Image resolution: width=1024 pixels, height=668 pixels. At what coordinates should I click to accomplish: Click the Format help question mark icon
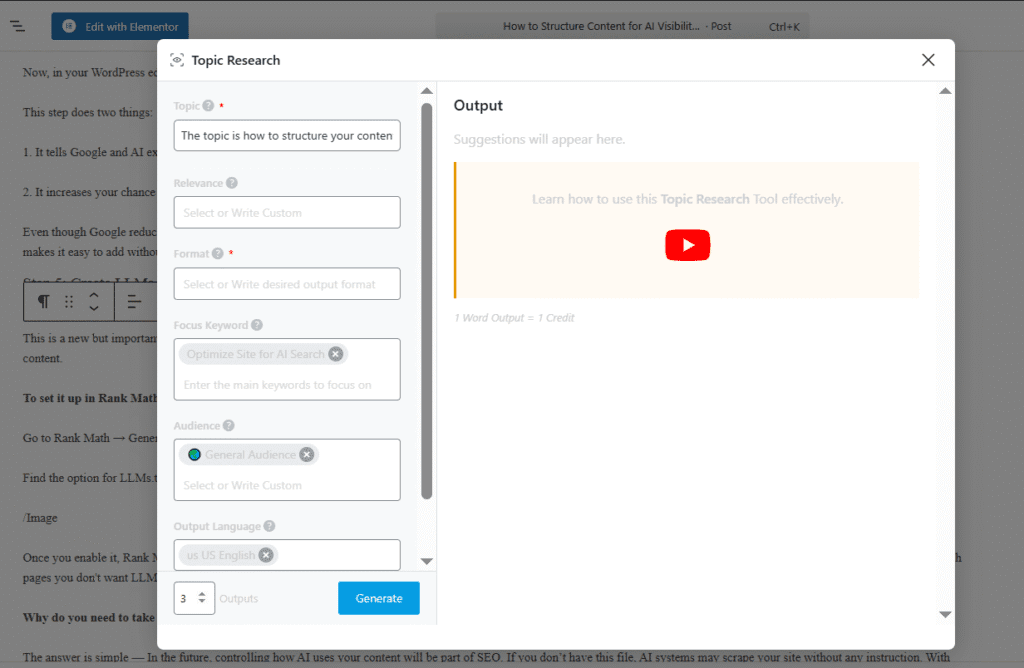217,254
